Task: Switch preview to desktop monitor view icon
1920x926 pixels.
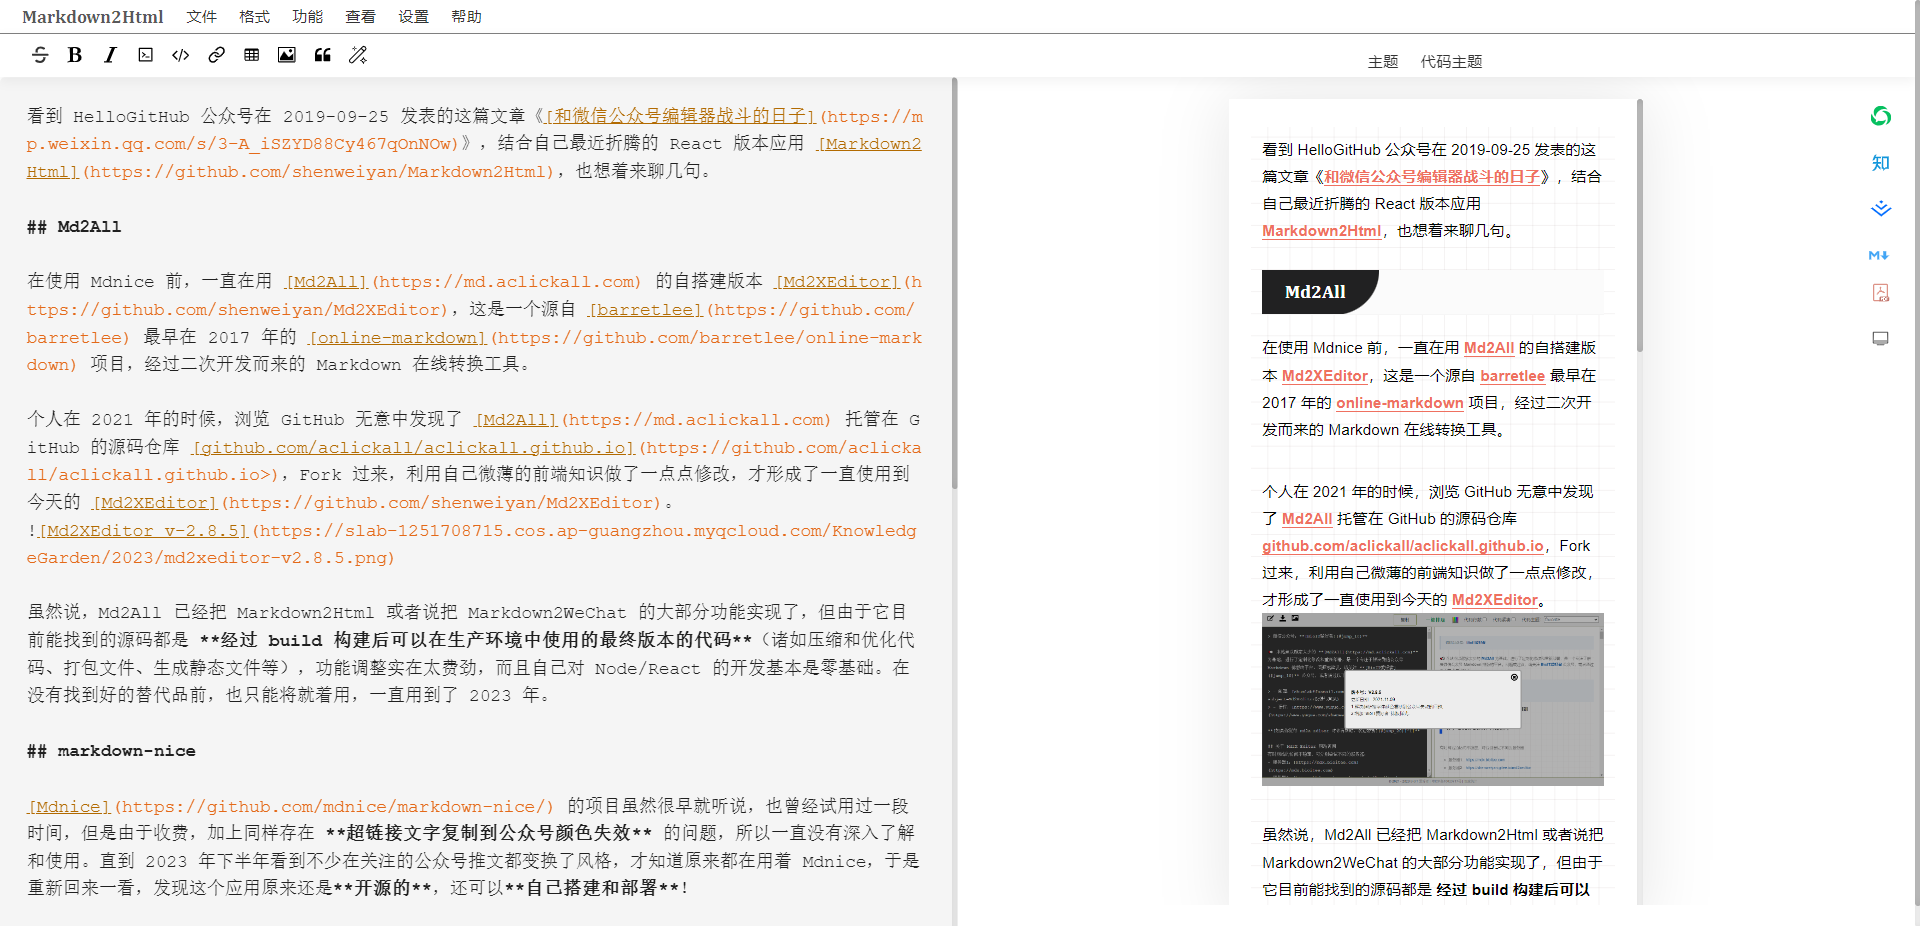Action: [1881, 338]
